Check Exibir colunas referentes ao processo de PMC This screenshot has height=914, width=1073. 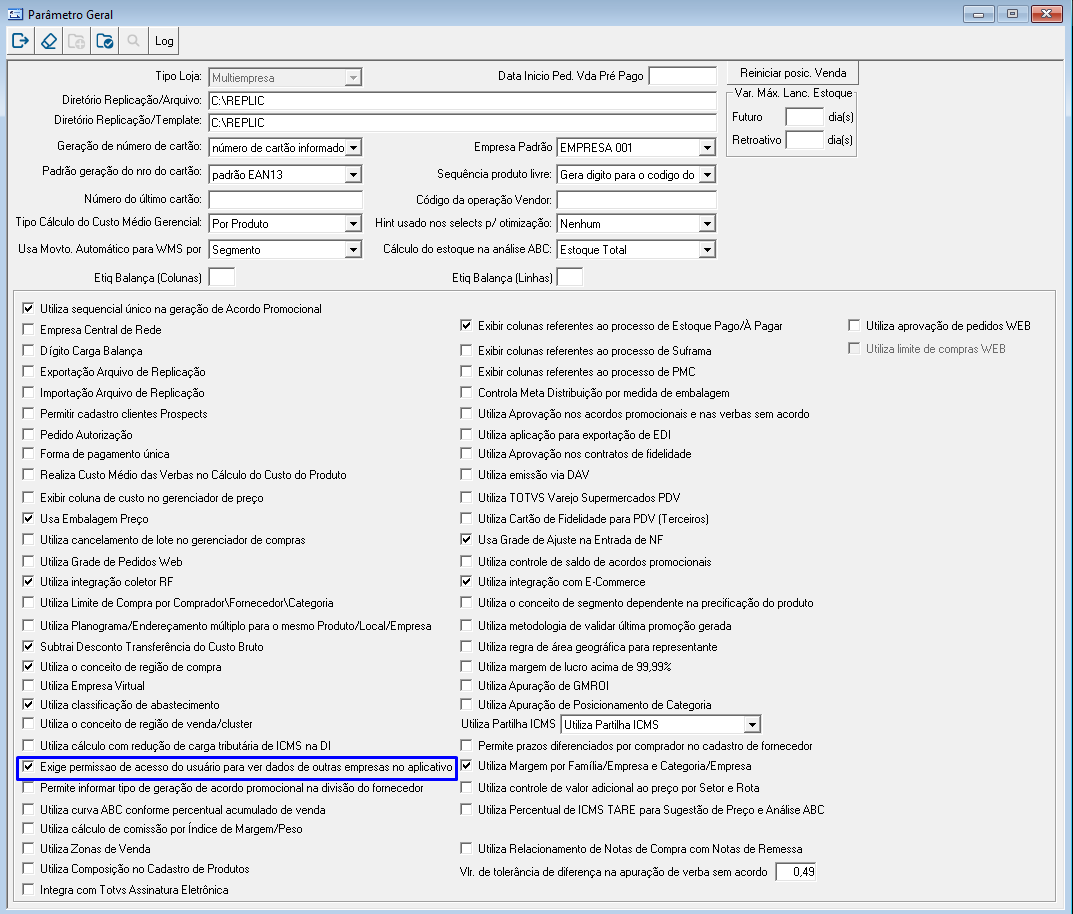click(466, 371)
